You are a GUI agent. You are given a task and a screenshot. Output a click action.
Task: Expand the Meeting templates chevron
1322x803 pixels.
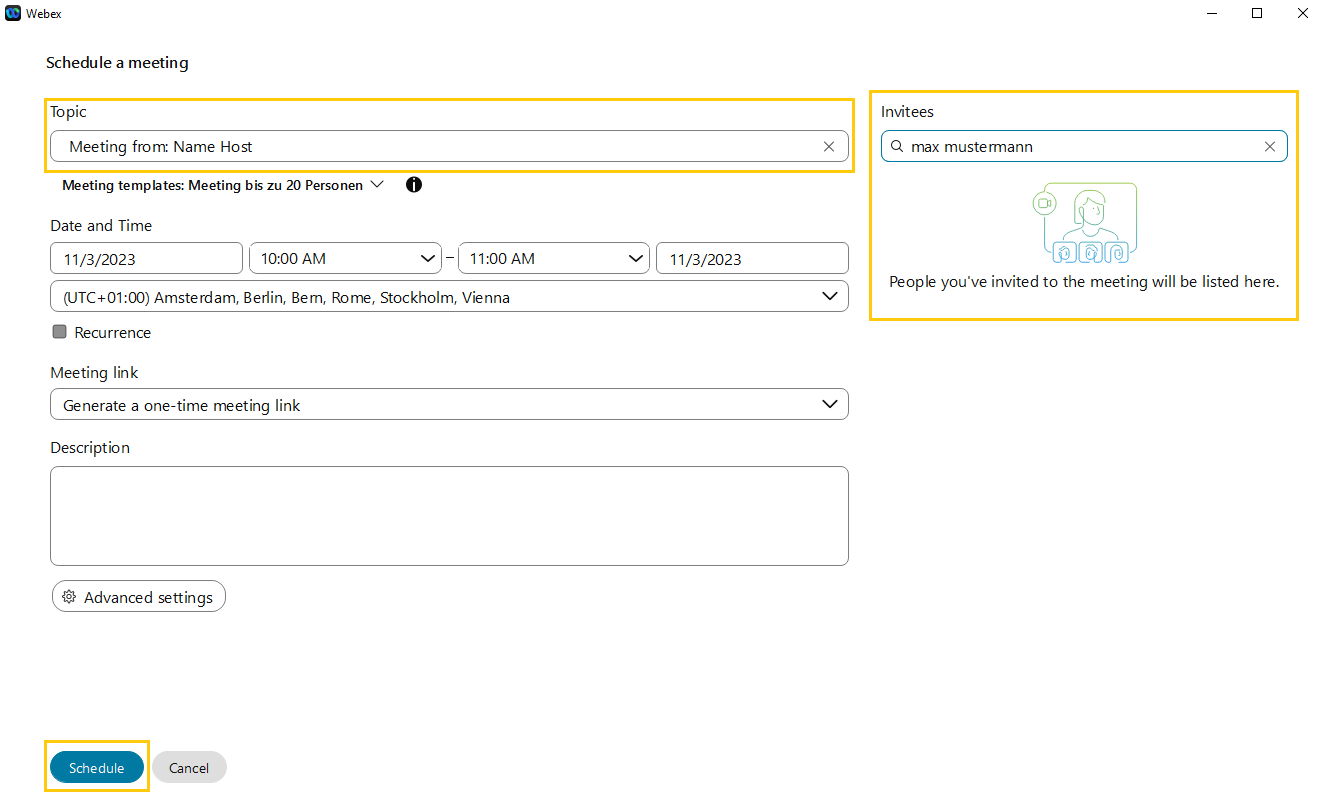[377, 185]
